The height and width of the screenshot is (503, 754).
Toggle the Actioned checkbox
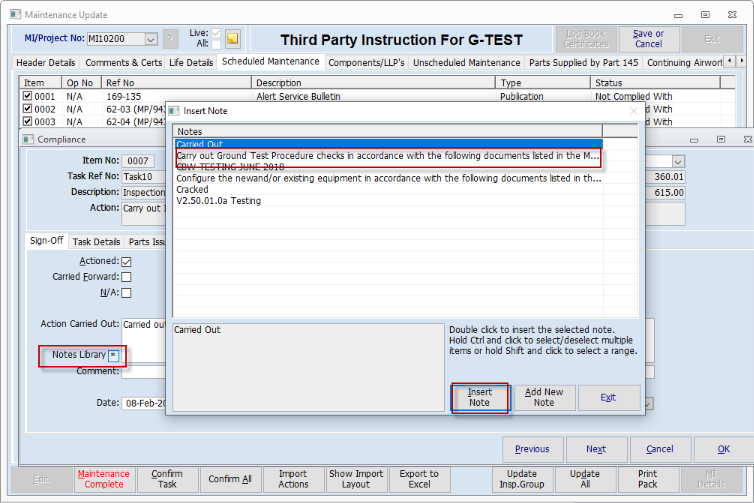(x=126, y=261)
